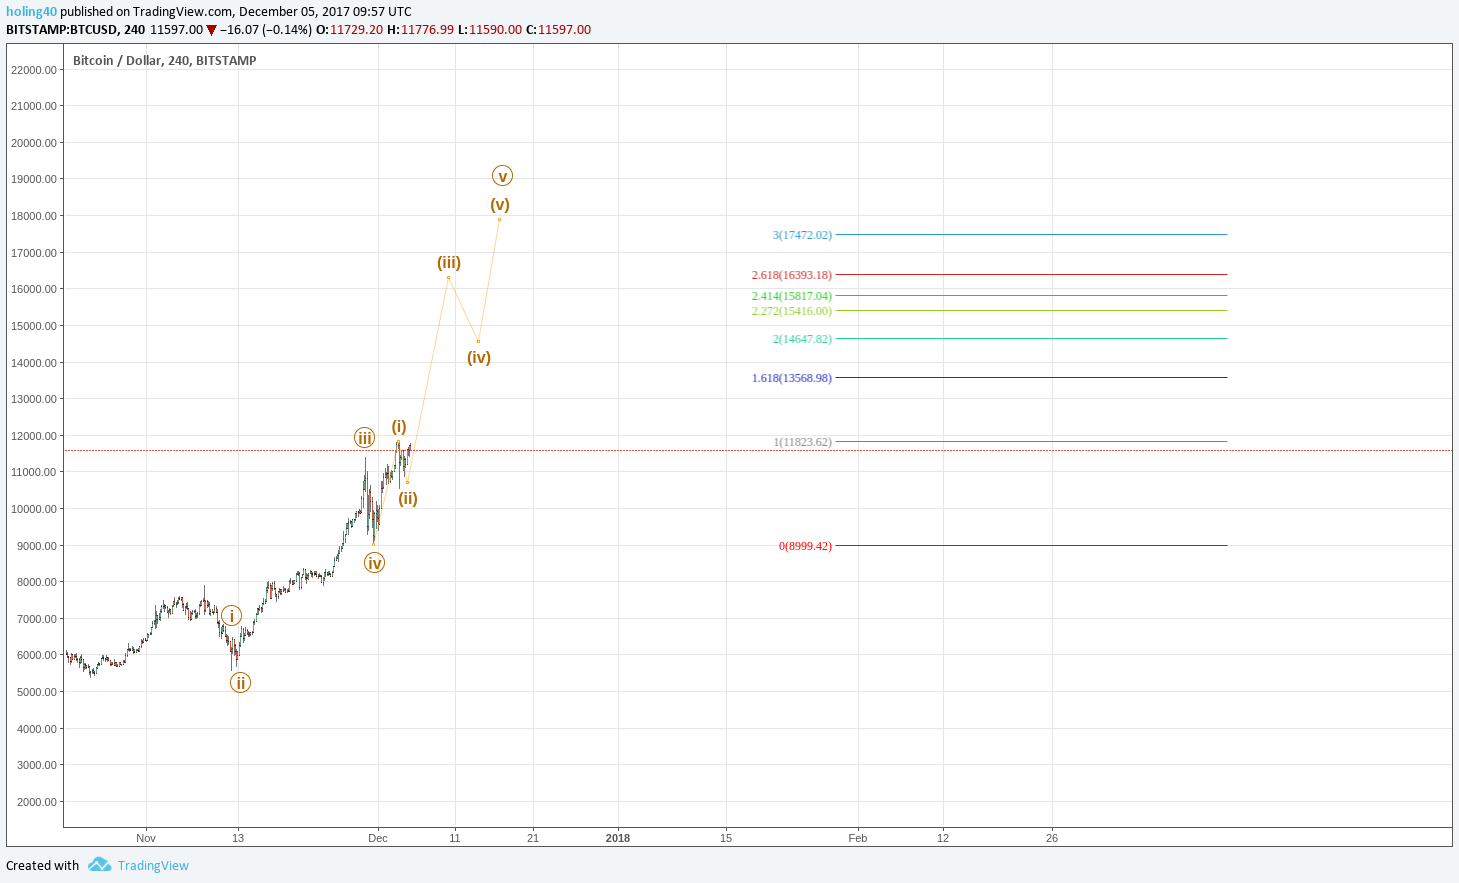Select the 1.618(13568.98) Fibonacci level label
Image resolution: width=1459 pixels, height=883 pixels.
(792, 378)
